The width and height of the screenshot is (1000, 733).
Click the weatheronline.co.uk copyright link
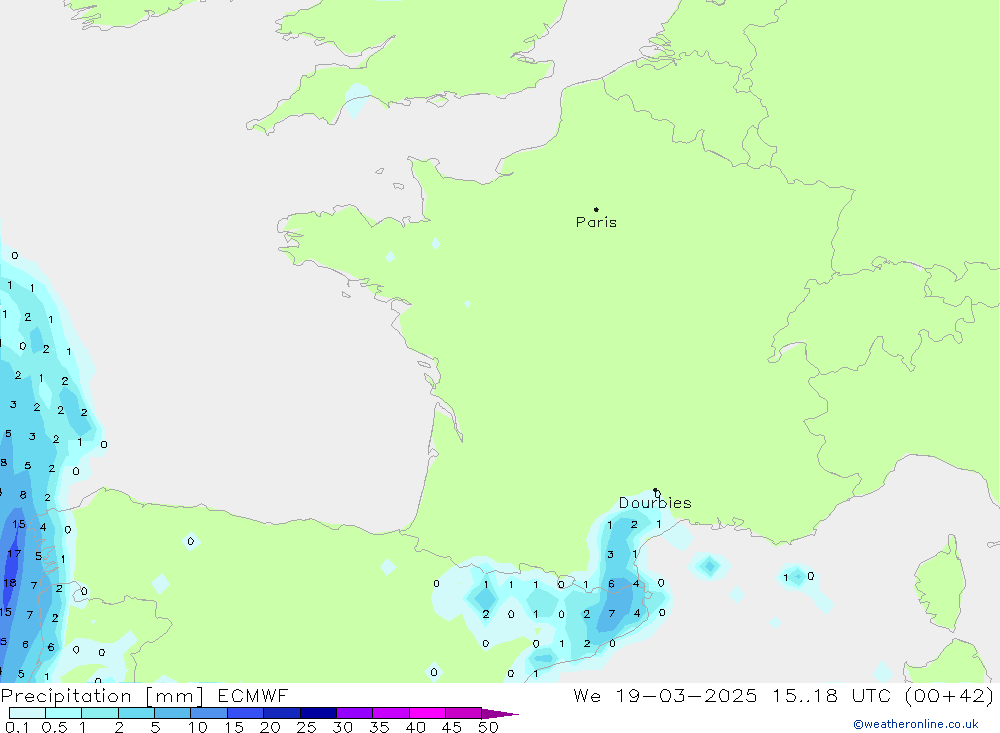tap(915, 724)
